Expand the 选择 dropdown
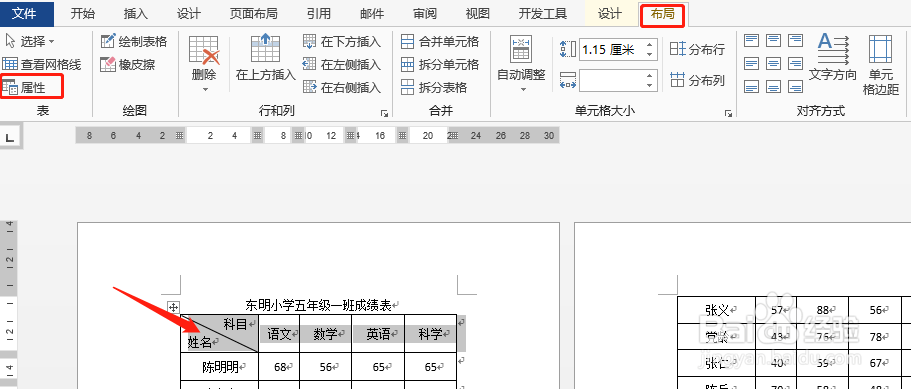 (x=30, y=42)
